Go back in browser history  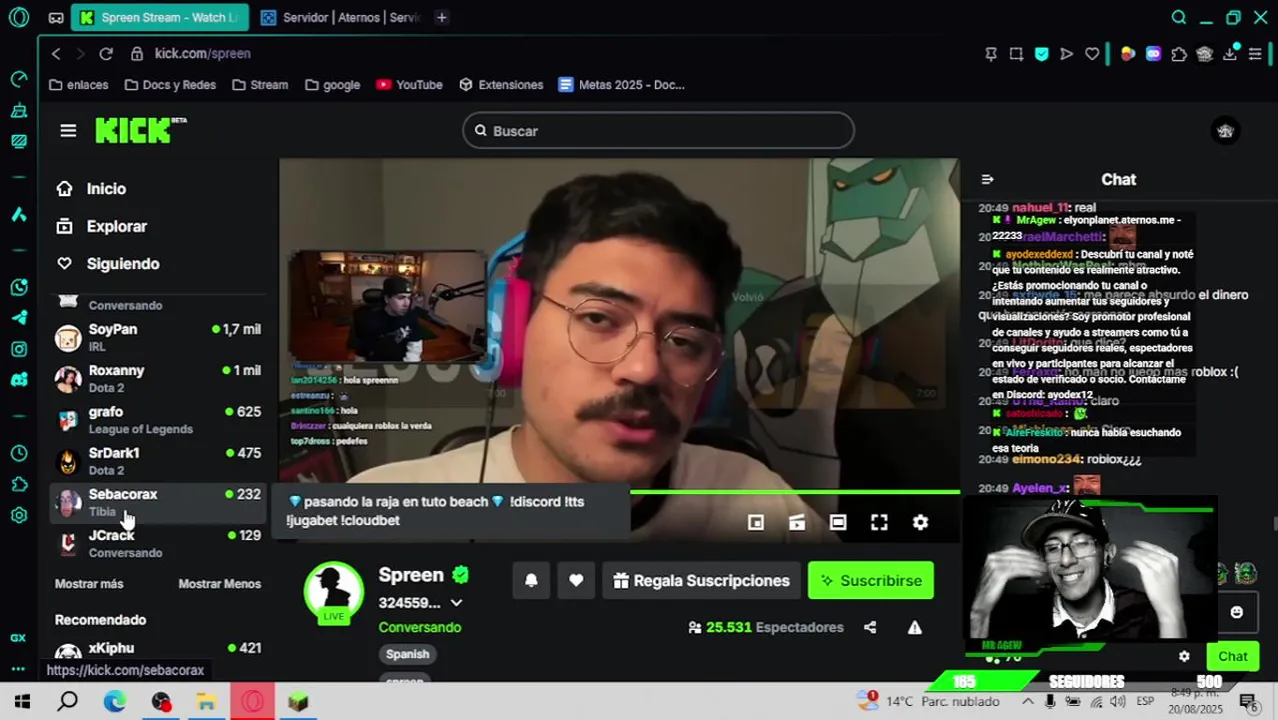coord(57,54)
